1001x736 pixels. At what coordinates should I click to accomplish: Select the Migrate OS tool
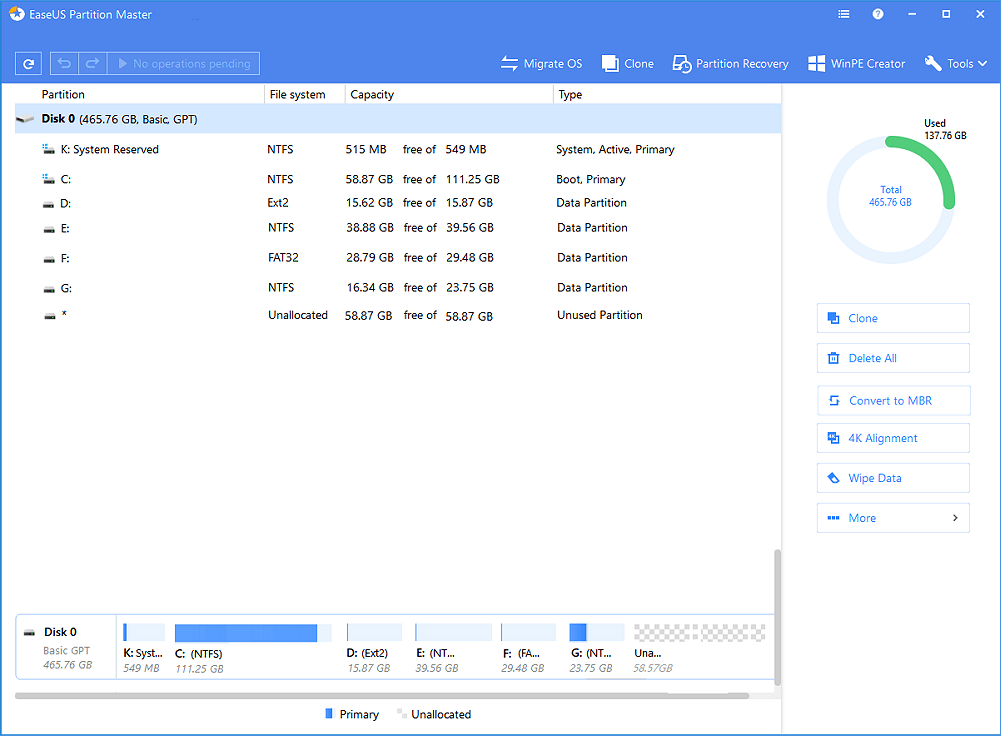click(x=541, y=63)
